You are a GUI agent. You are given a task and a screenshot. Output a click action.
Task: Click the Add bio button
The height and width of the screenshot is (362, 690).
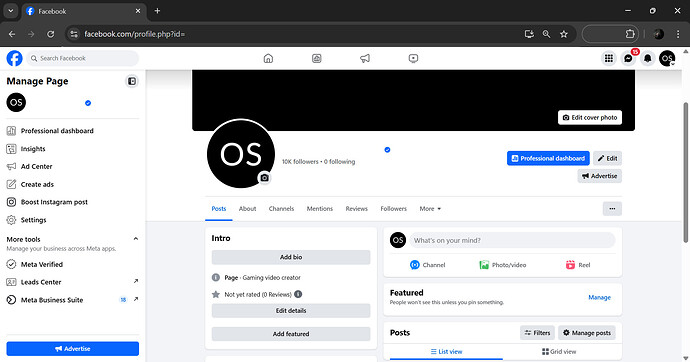291,257
